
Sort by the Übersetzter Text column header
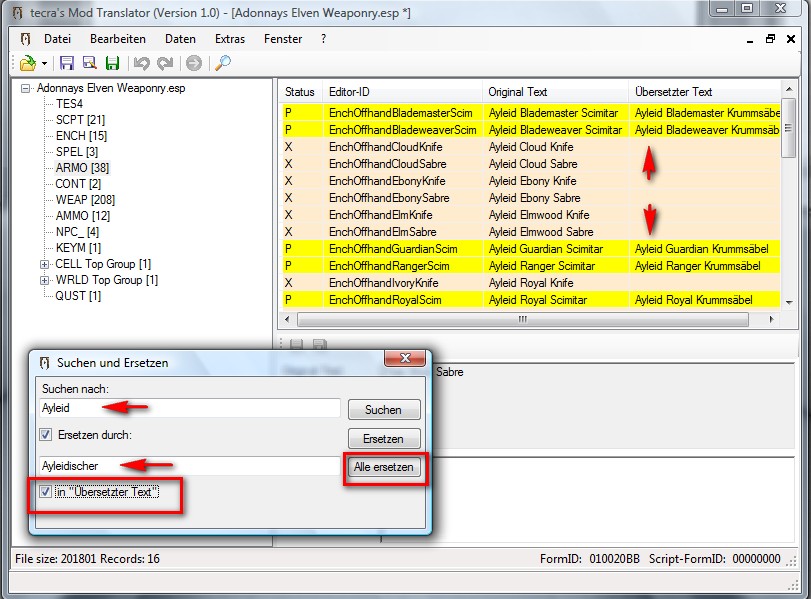(x=704, y=92)
